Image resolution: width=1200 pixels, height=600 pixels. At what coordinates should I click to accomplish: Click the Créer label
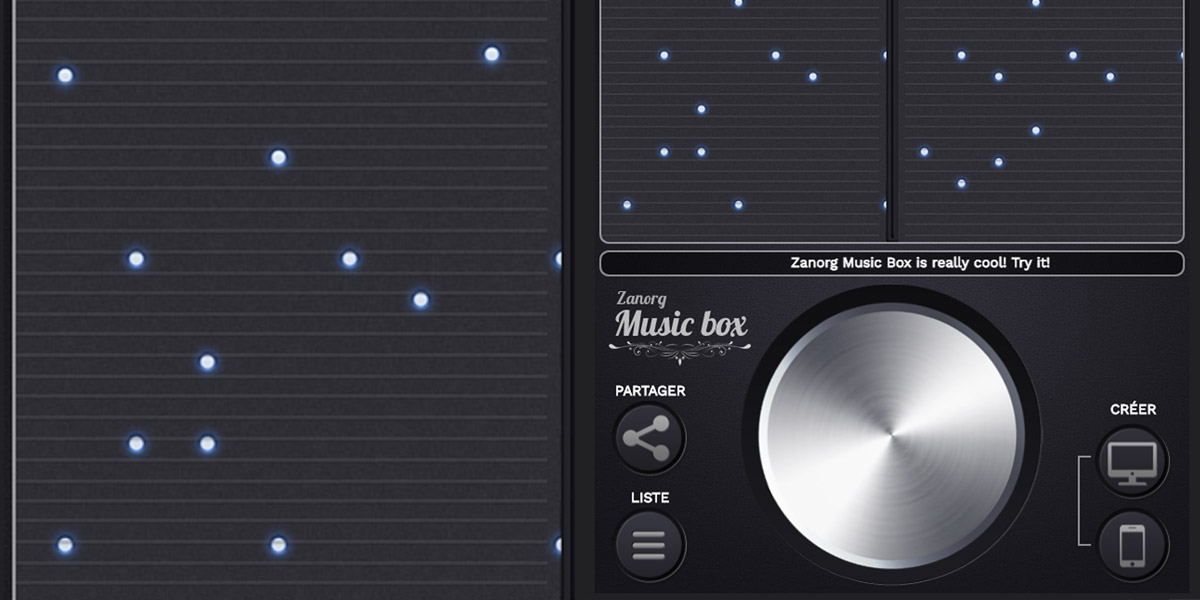click(x=1133, y=409)
